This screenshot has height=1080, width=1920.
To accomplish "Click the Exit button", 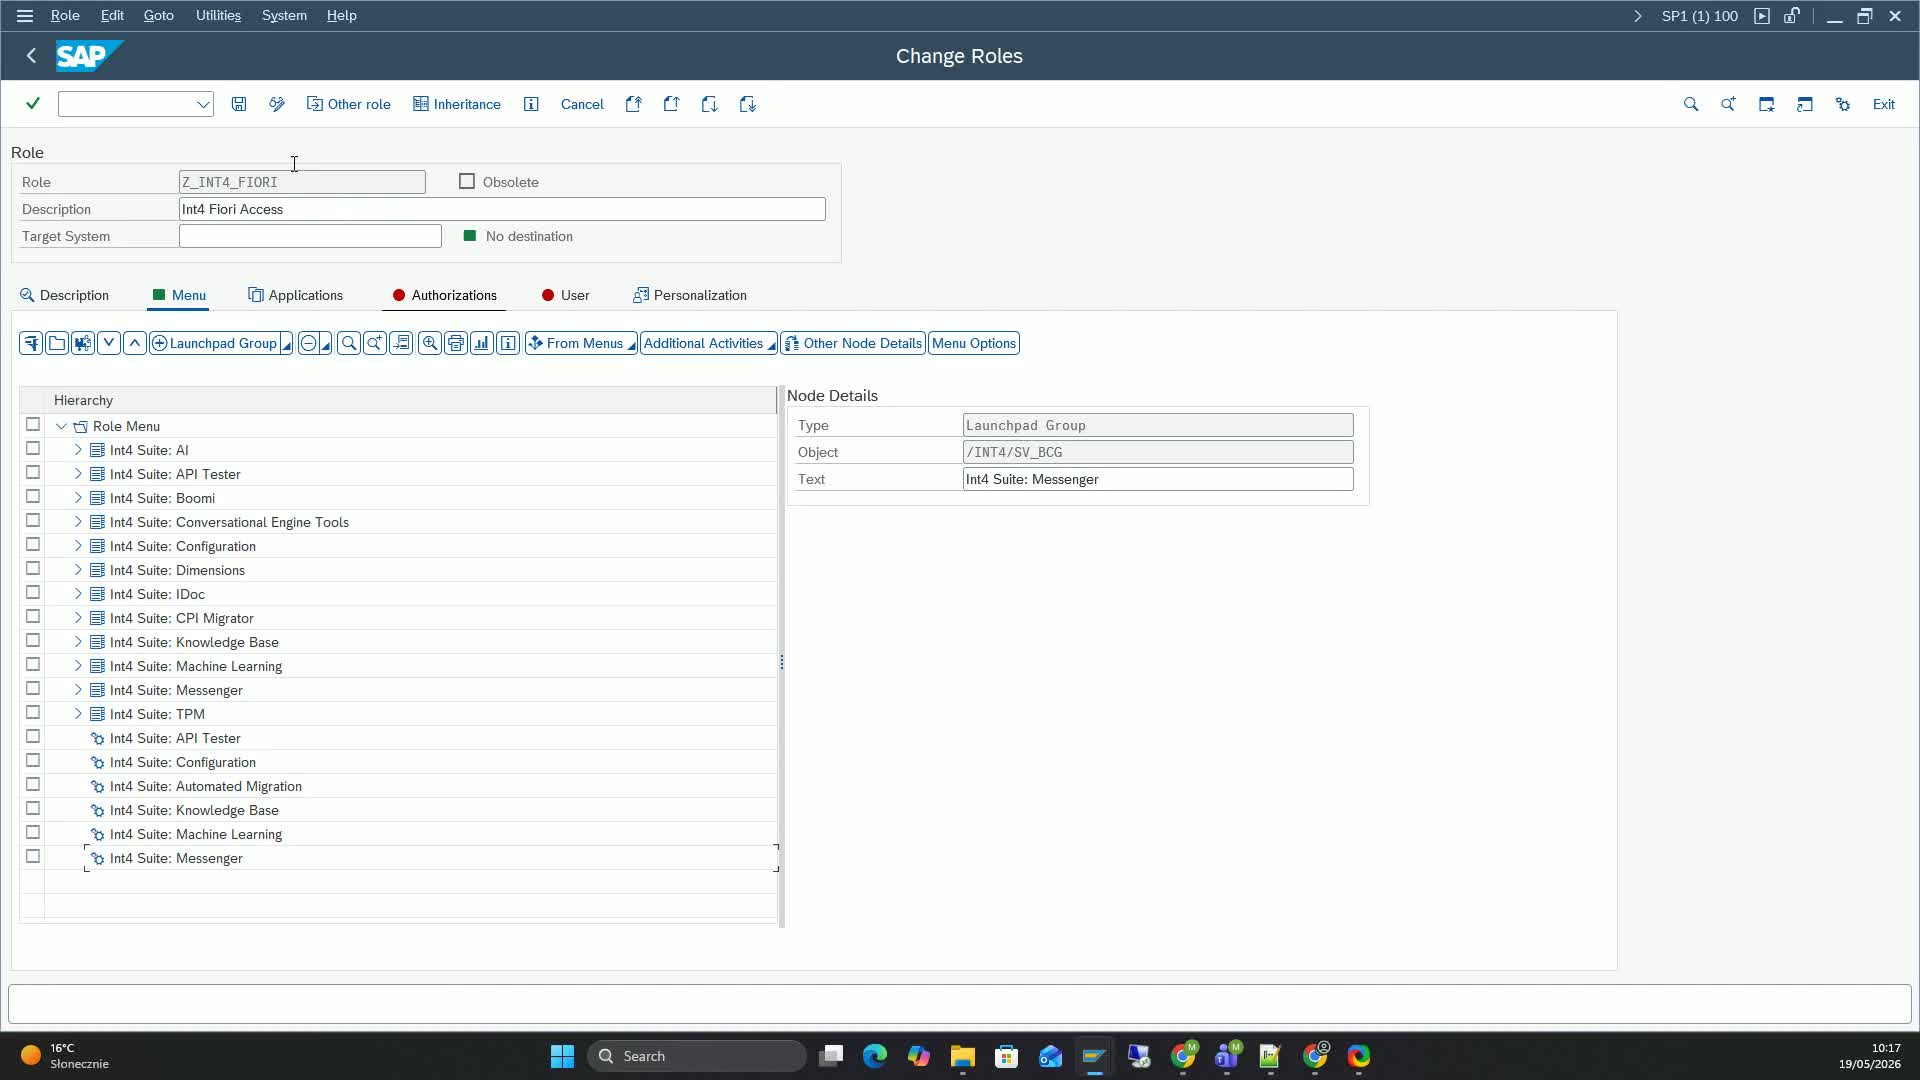I will point(1884,104).
